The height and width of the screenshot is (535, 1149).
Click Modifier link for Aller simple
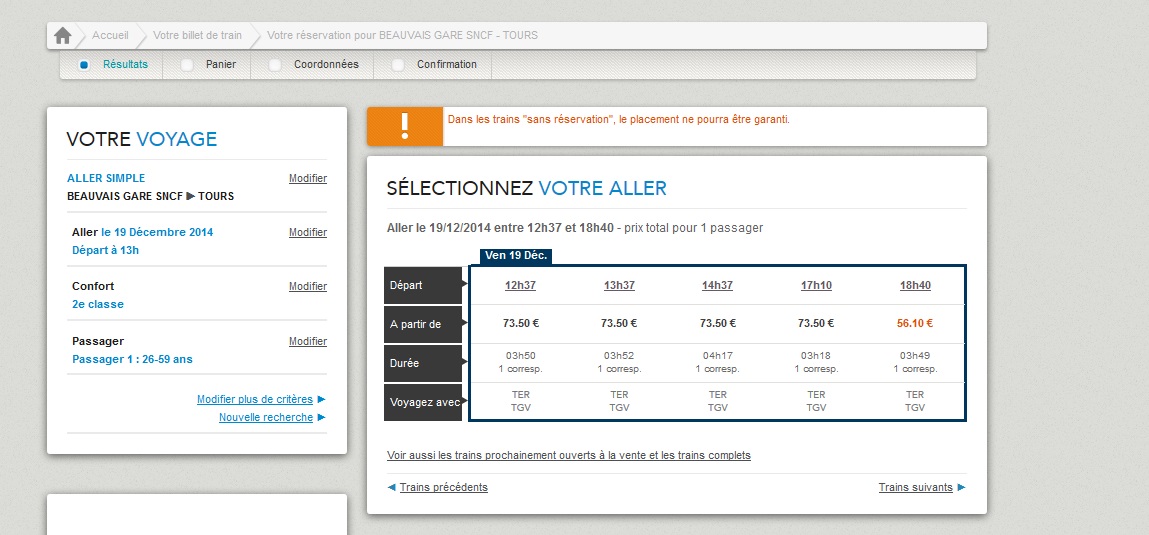[x=308, y=178]
